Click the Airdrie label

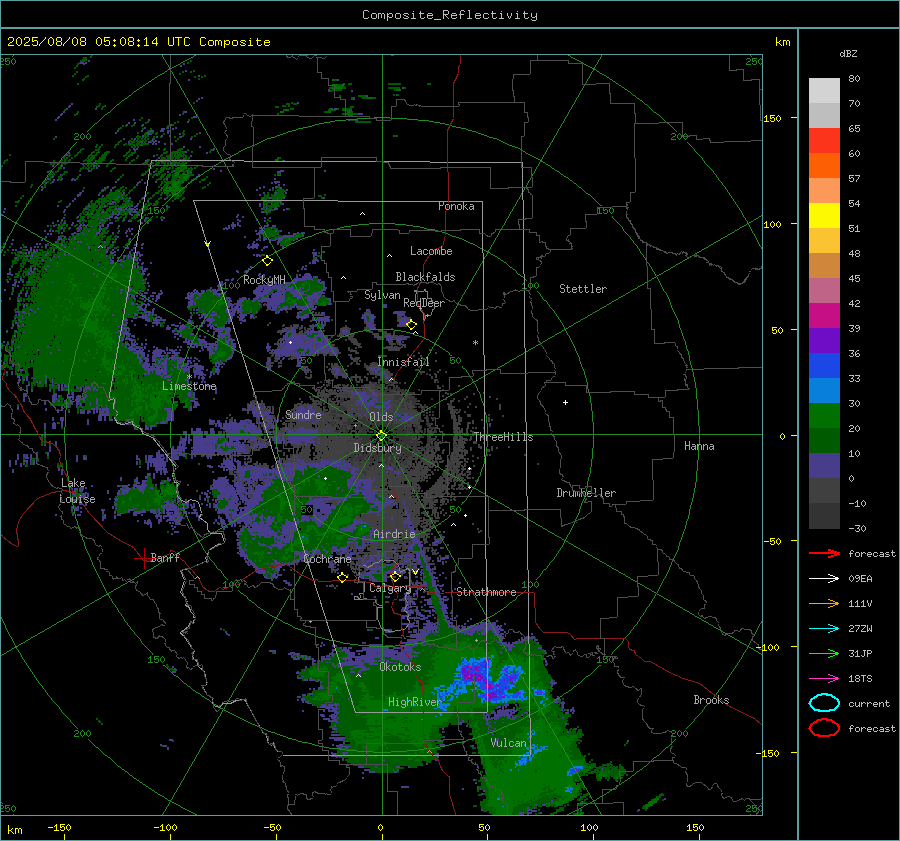tap(394, 534)
